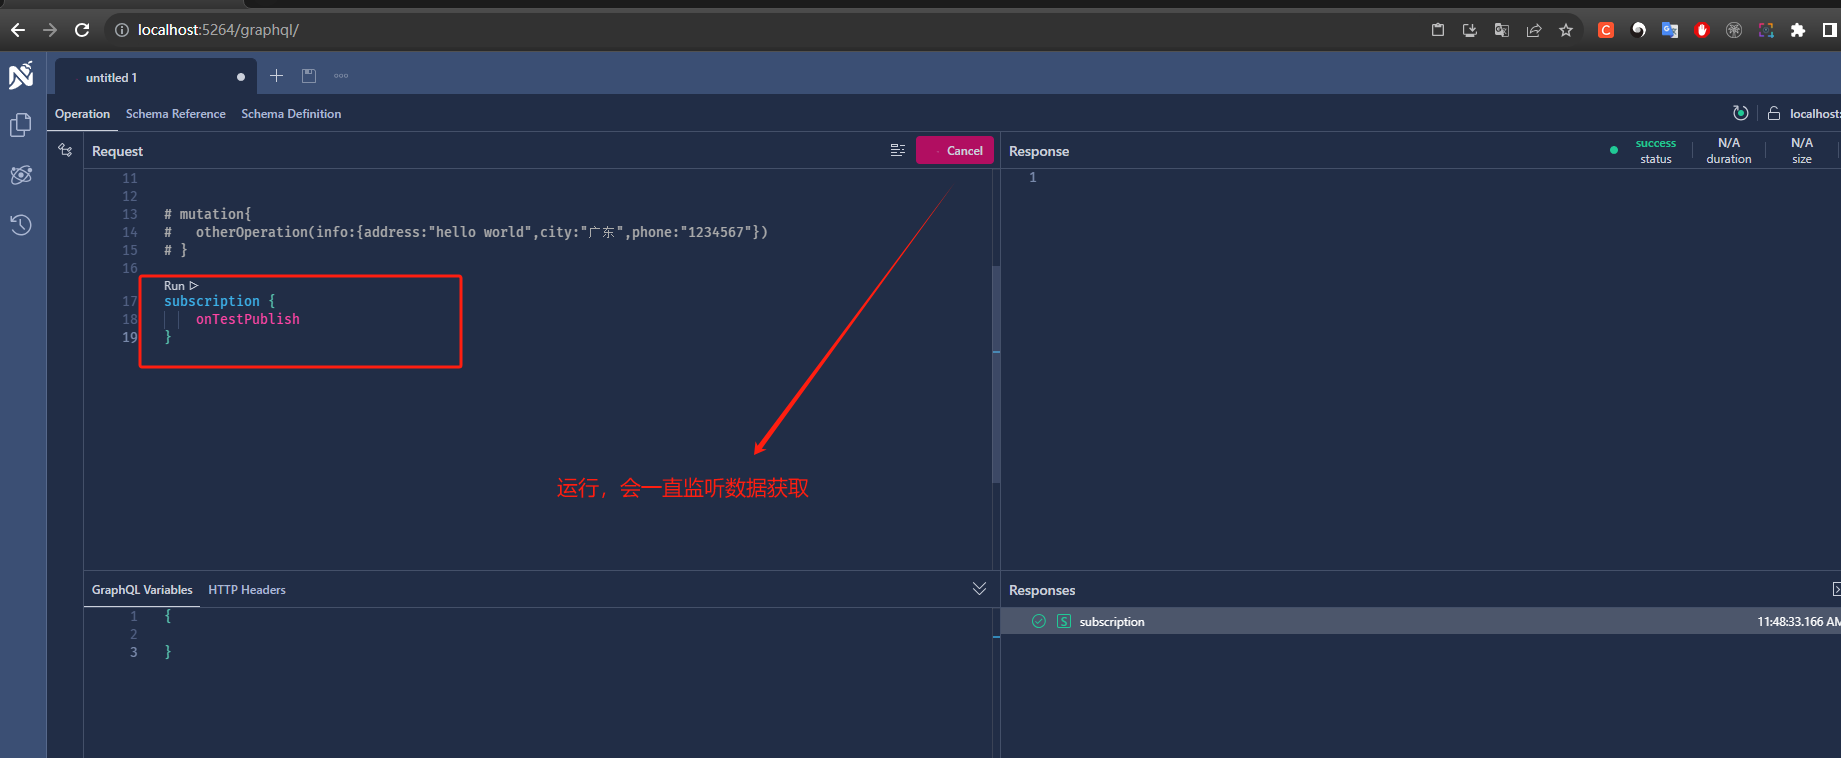Switch to the Operation tab
This screenshot has width=1841, height=758.
pos(82,114)
